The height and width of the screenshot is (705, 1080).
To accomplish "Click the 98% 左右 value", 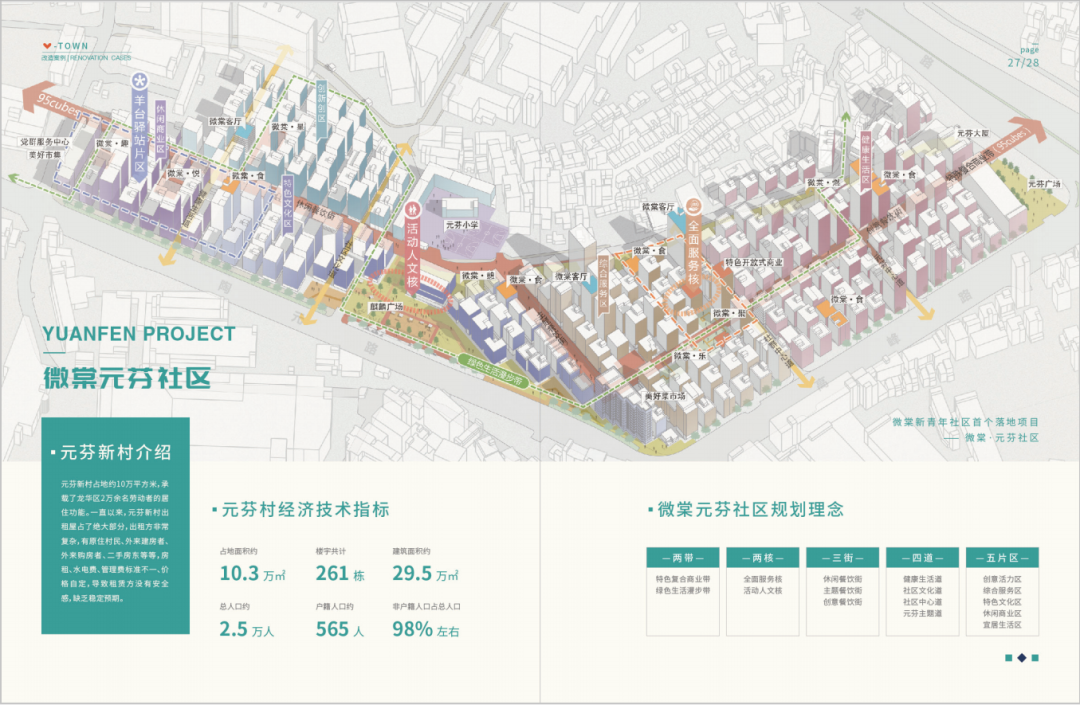I will tap(426, 629).
